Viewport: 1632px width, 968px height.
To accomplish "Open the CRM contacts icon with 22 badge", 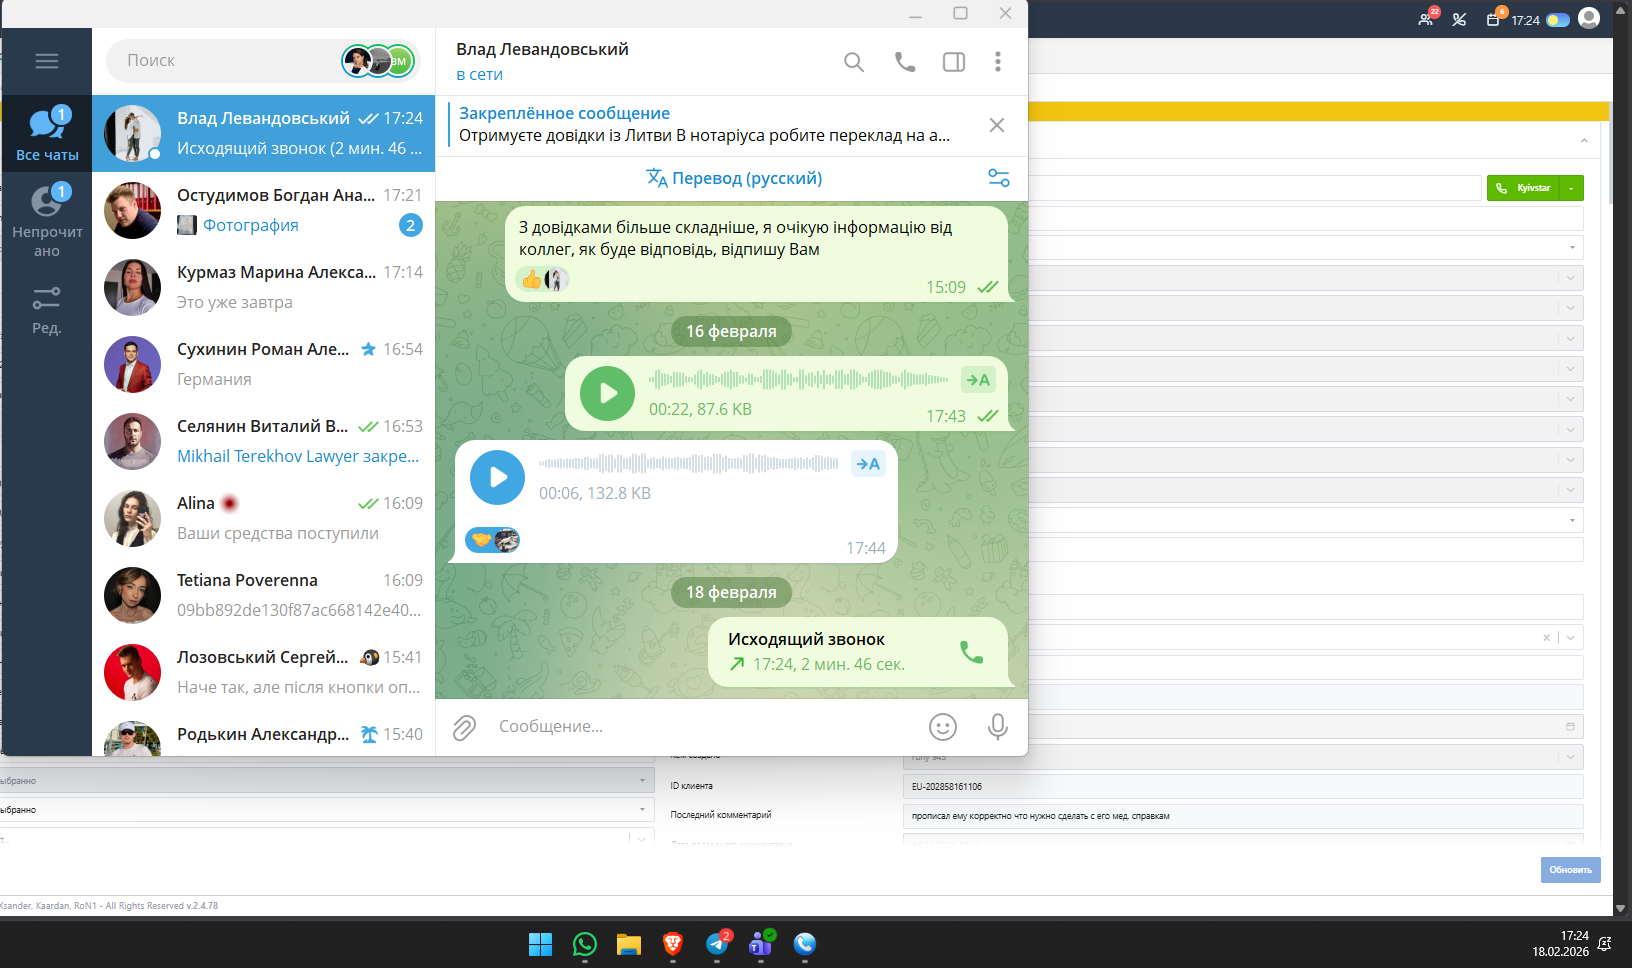I will coord(1427,18).
